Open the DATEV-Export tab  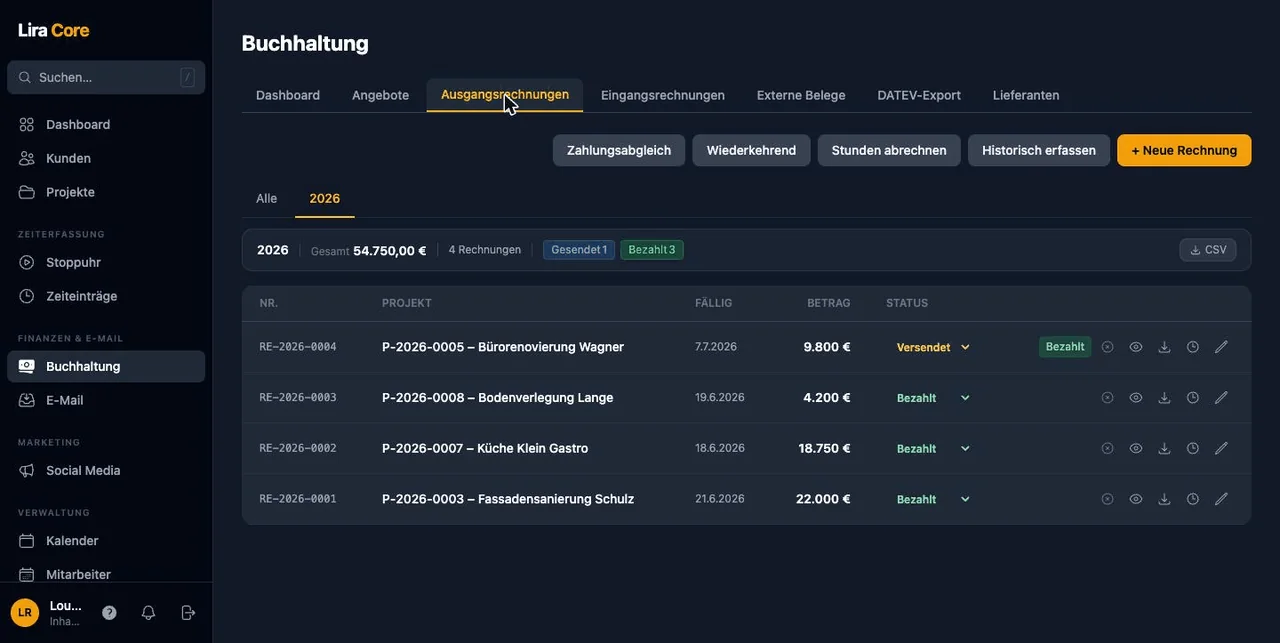(x=919, y=95)
